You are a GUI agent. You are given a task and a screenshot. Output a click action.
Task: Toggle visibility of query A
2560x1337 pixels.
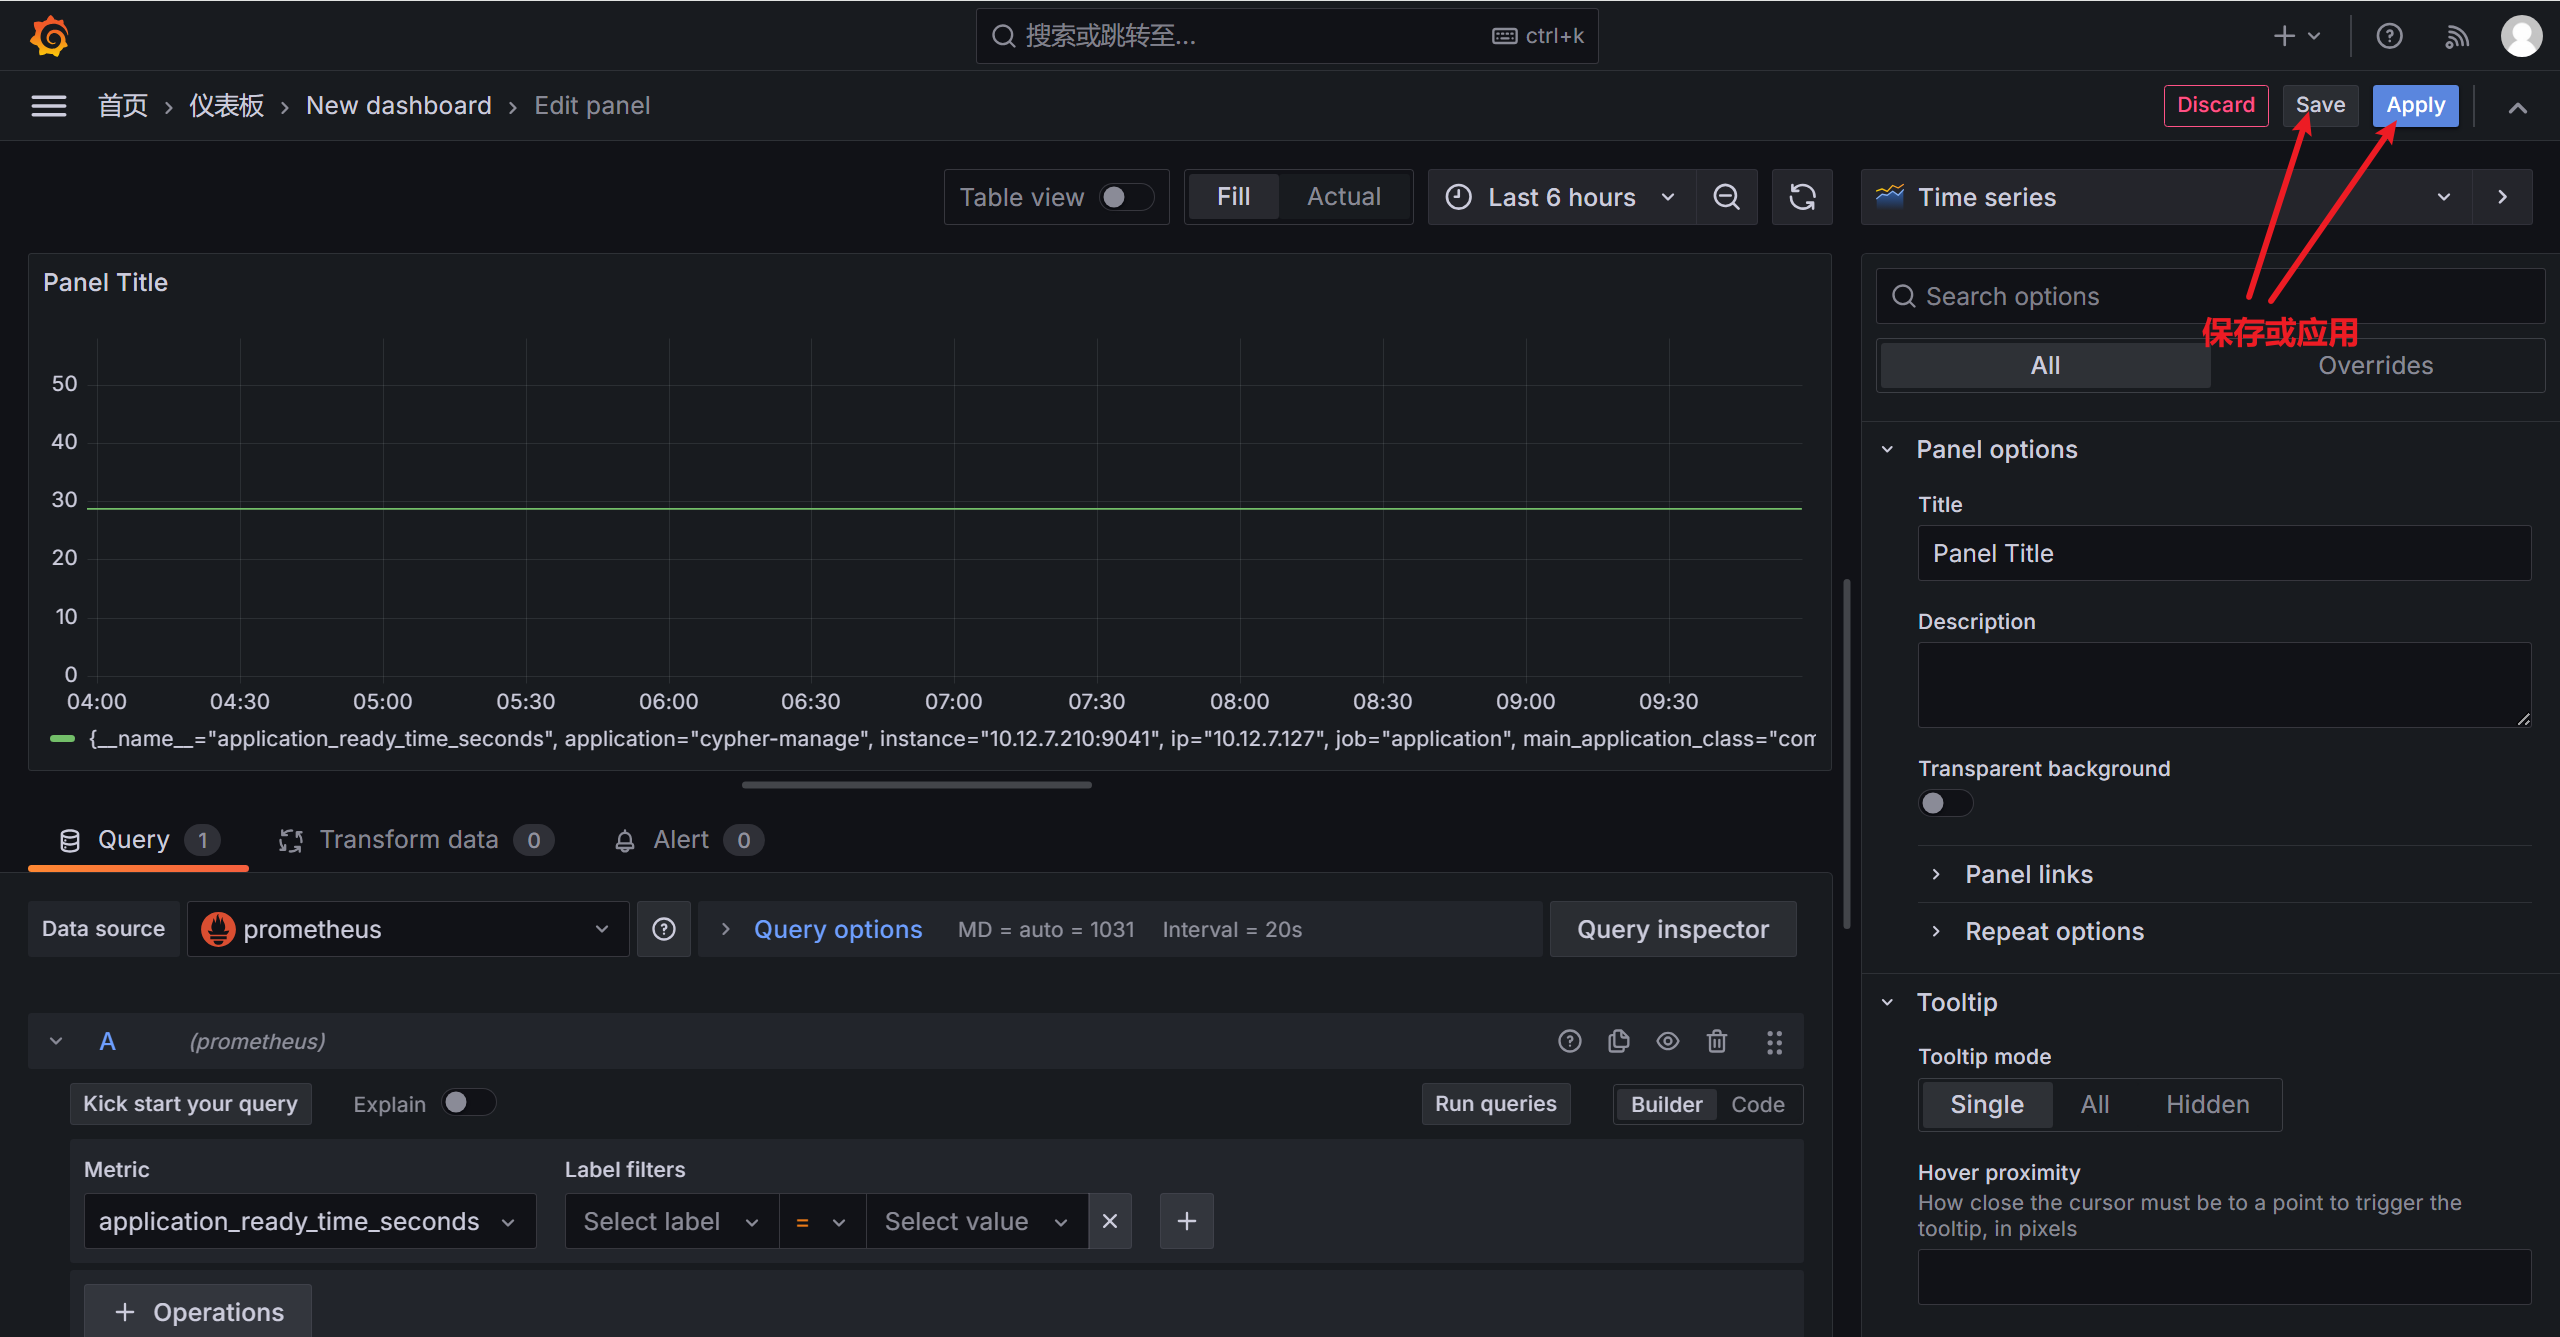[x=1668, y=1041]
